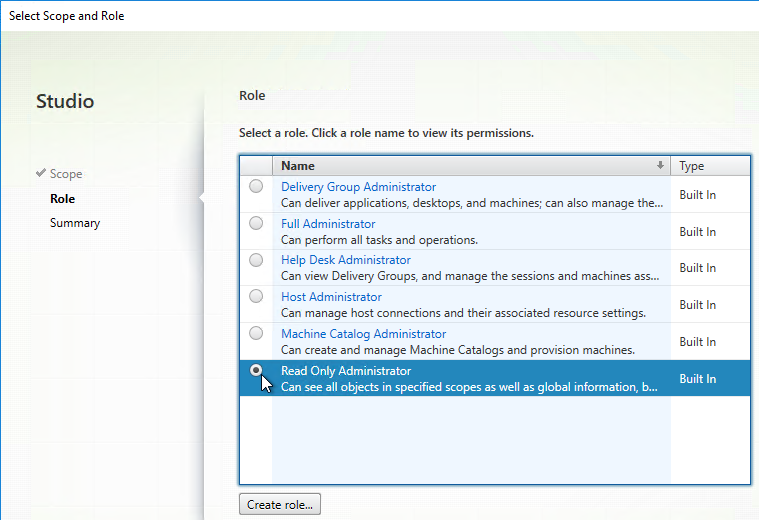Select the Machine Catalog Administrator radio button
The image size is (759, 520).
pos(256,333)
